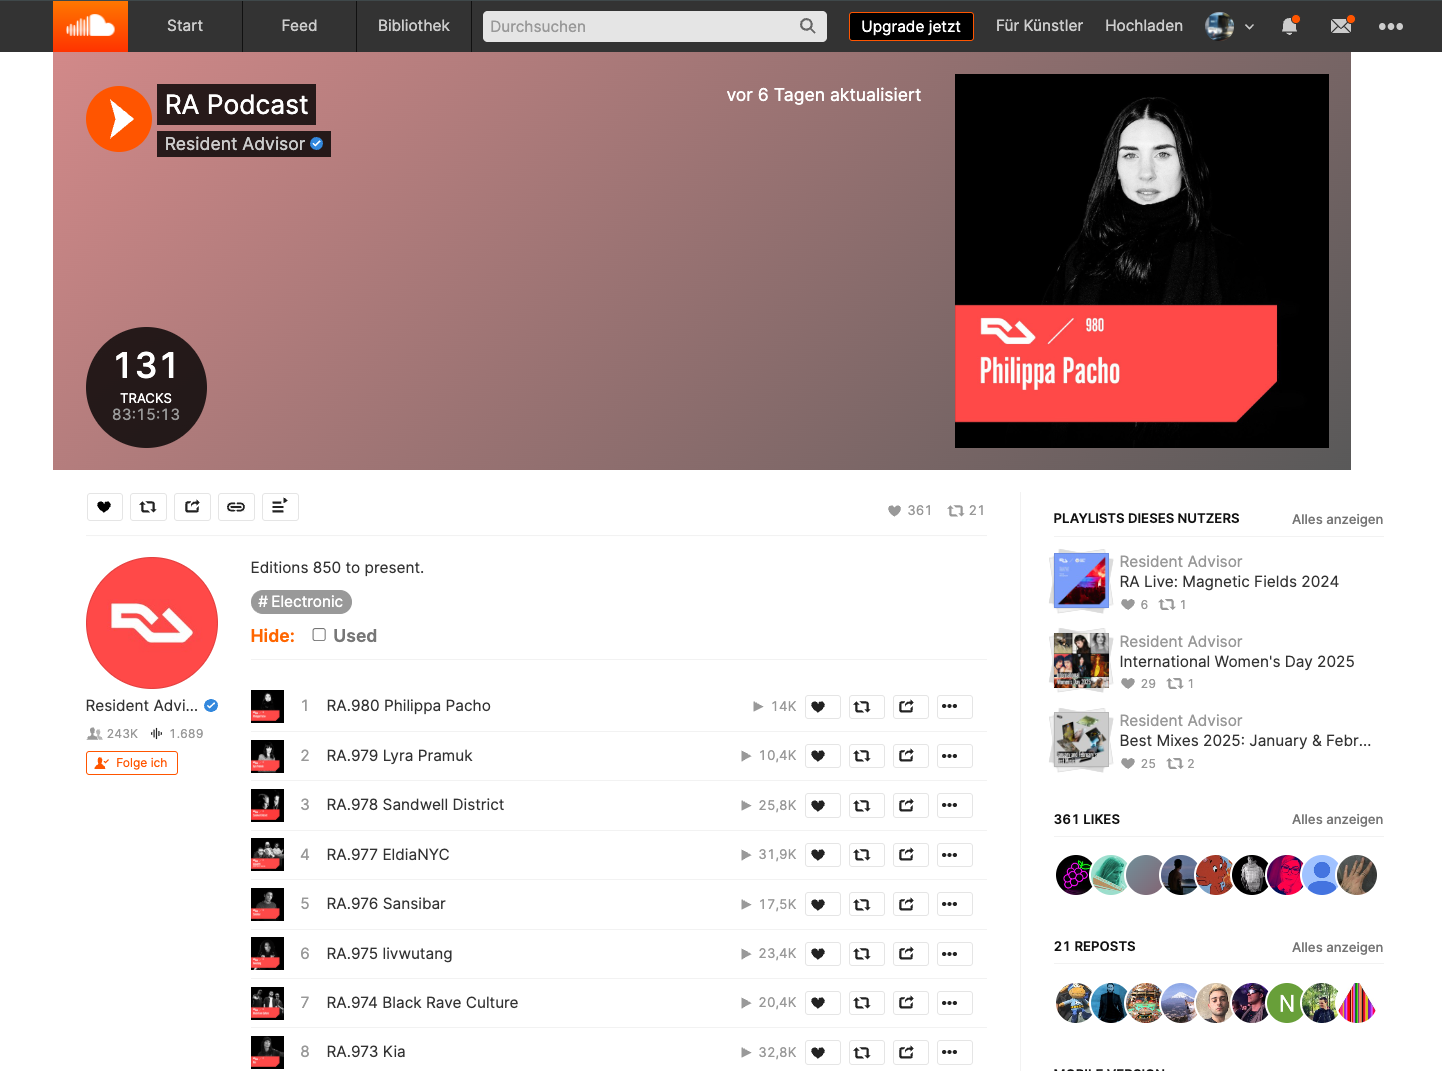Click the SoundCloud logo
The height and width of the screenshot is (1071, 1442).
click(90, 26)
